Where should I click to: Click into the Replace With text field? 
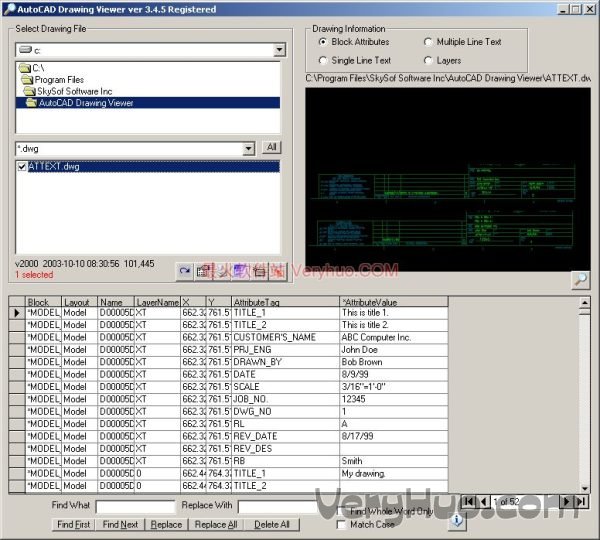click(x=279, y=506)
